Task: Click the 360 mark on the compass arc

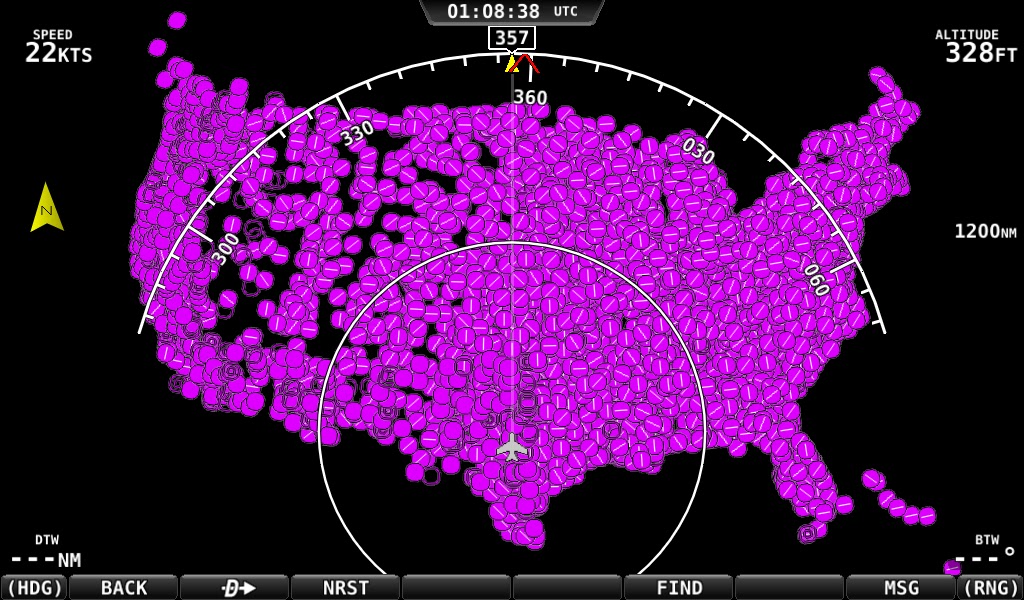Action: pos(530,97)
